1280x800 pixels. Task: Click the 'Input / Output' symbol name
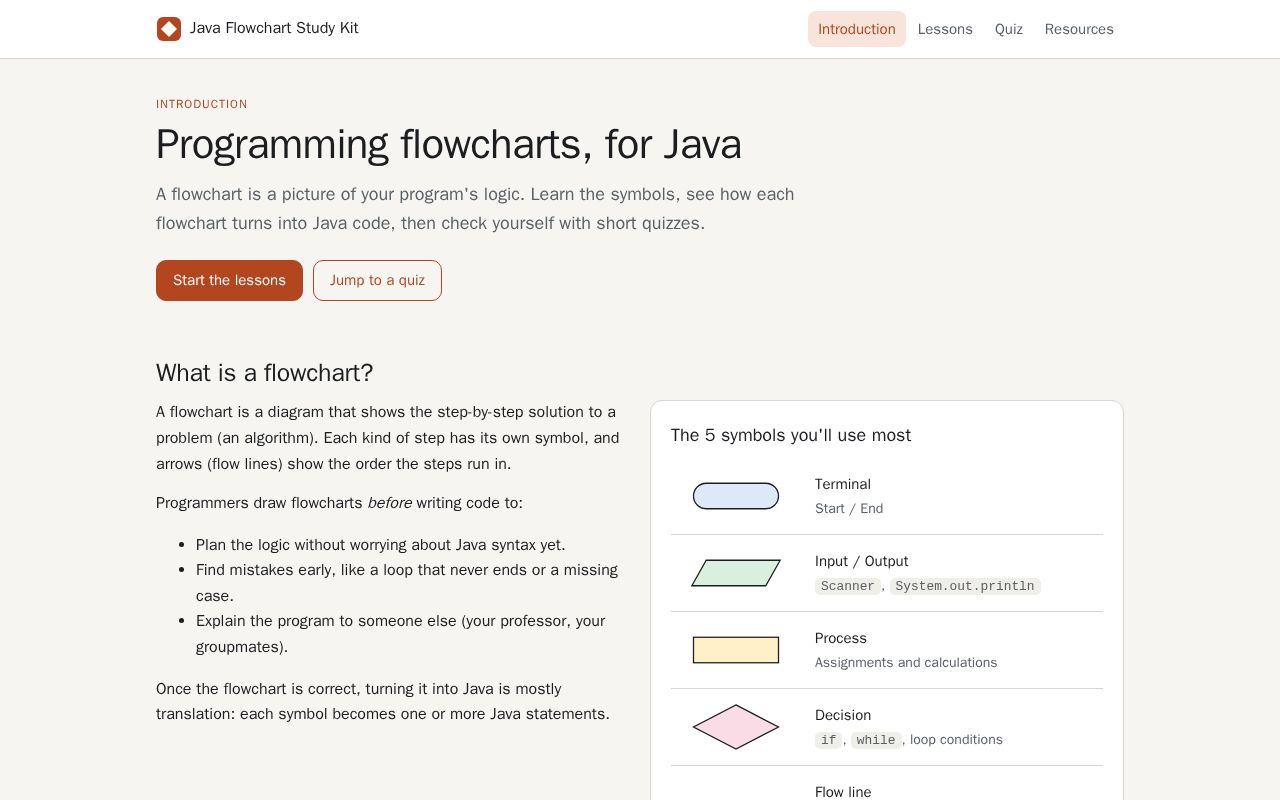tap(862, 561)
